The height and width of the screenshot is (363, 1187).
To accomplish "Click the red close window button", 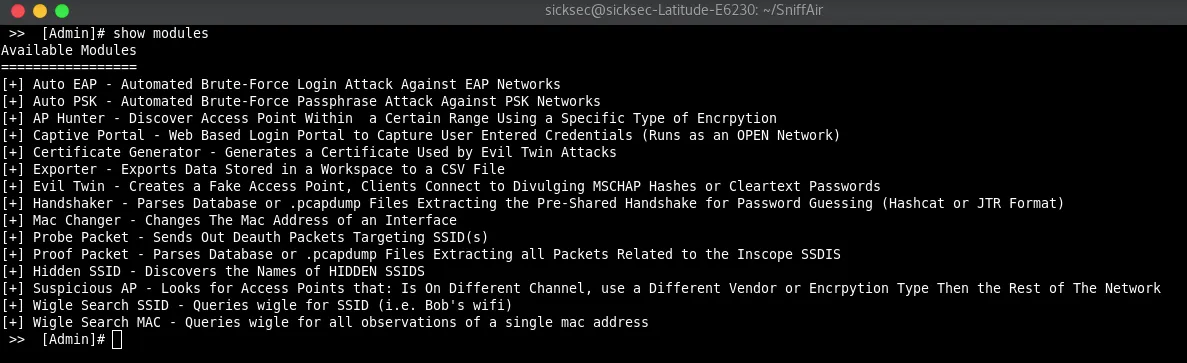I will (17, 11).
